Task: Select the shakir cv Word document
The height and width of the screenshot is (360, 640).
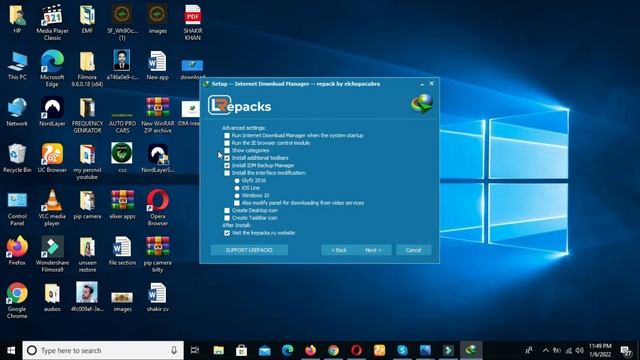Action: 158,298
